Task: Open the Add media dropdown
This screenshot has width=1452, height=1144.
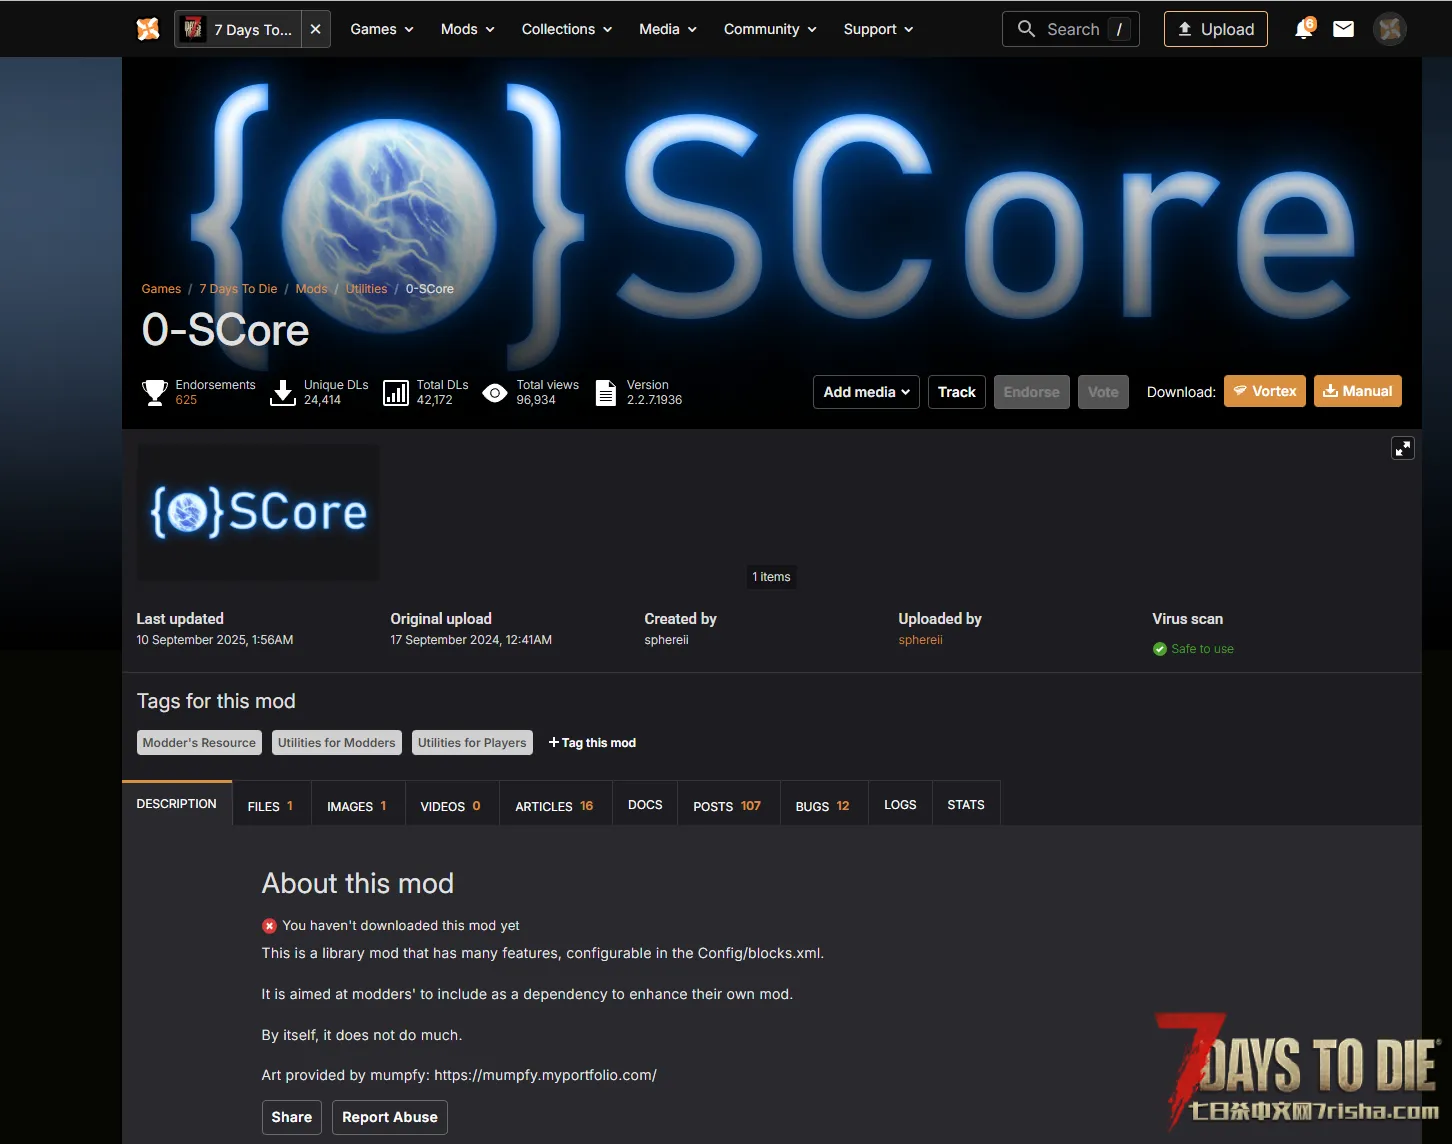Action: pyautogui.click(x=866, y=392)
